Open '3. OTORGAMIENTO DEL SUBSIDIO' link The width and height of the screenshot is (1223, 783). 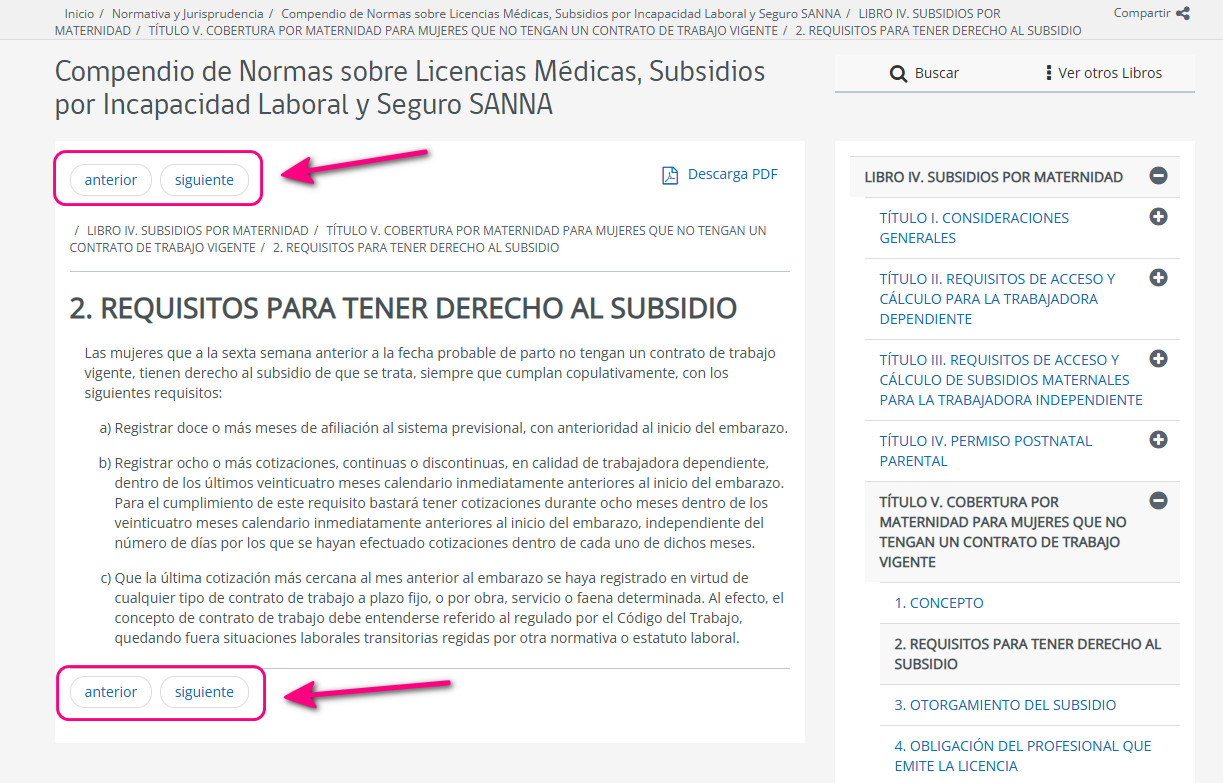pyautogui.click(x=1005, y=705)
